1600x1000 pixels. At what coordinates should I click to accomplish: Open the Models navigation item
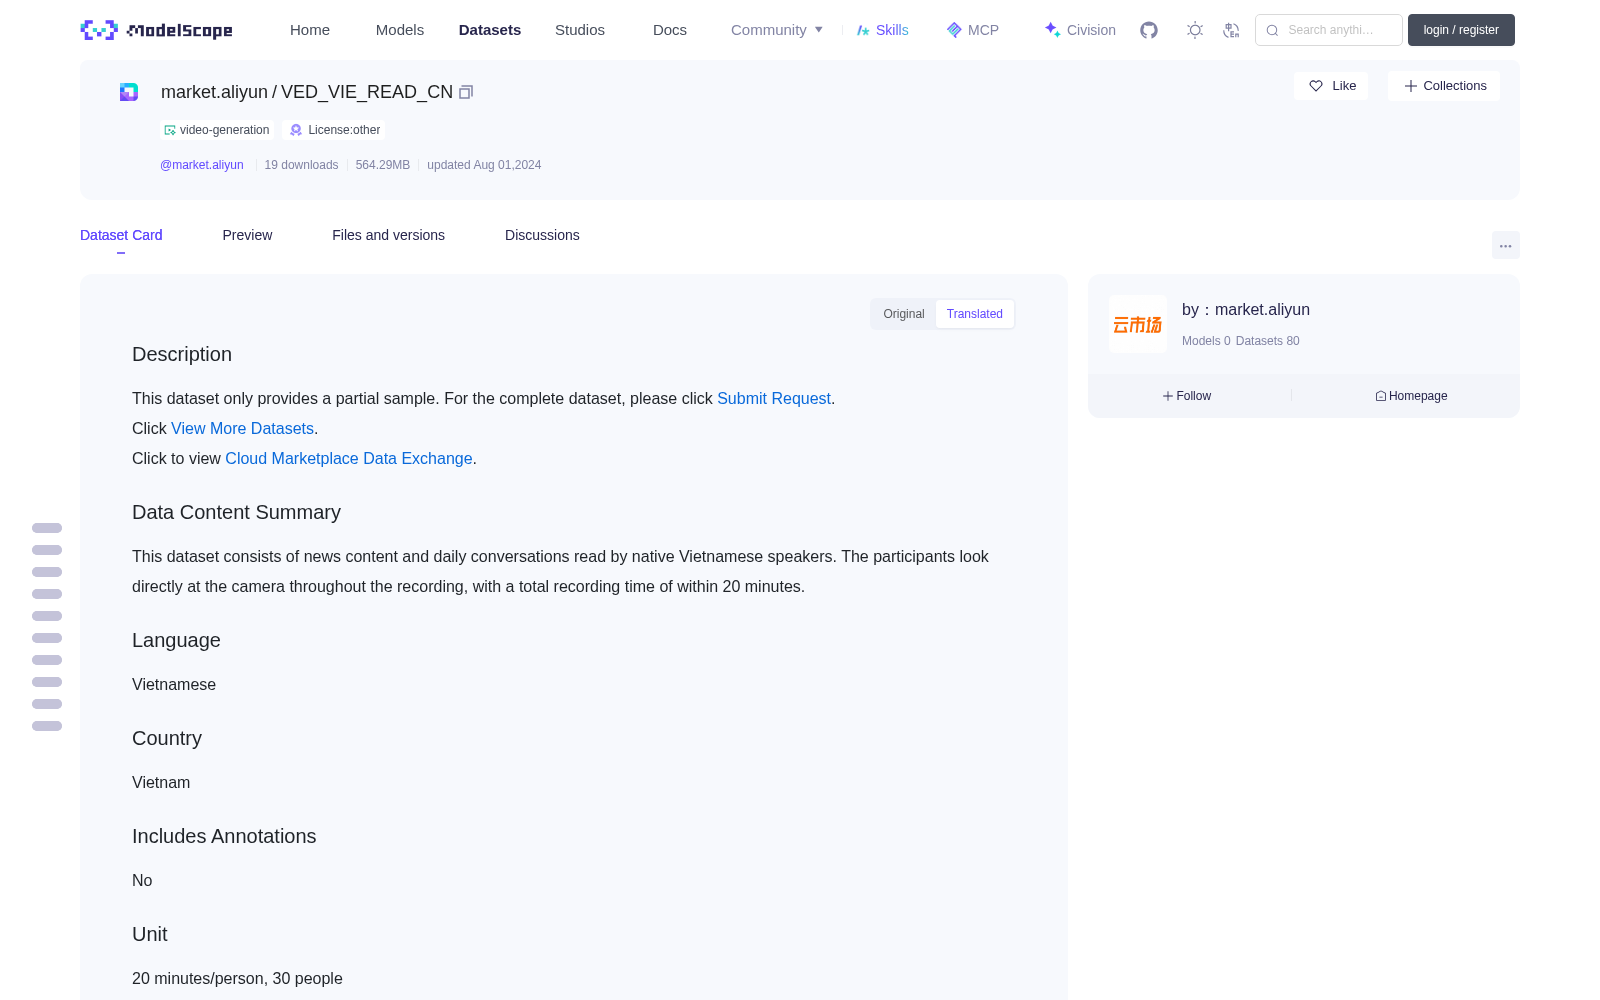(400, 30)
